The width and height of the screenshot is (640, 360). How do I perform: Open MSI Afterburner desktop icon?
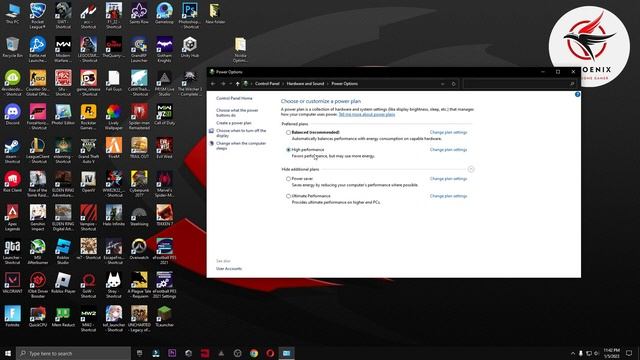point(38,252)
